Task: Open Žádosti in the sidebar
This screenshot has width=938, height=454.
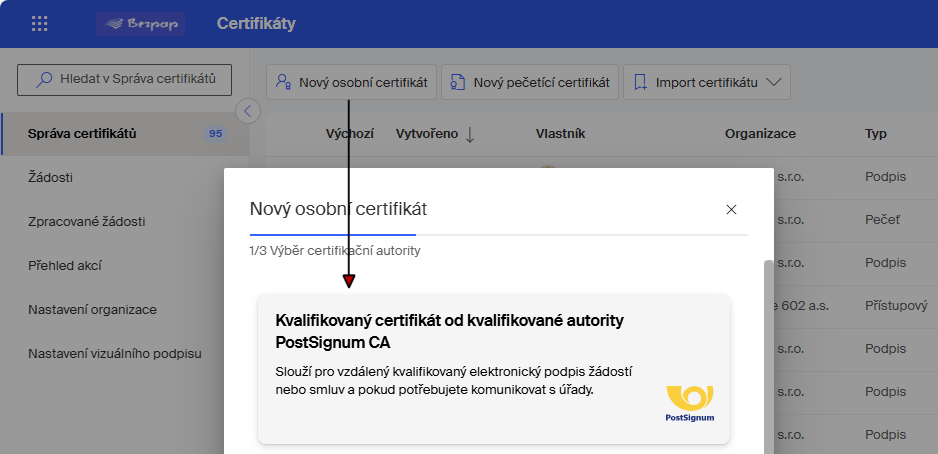Action: (51, 178)
